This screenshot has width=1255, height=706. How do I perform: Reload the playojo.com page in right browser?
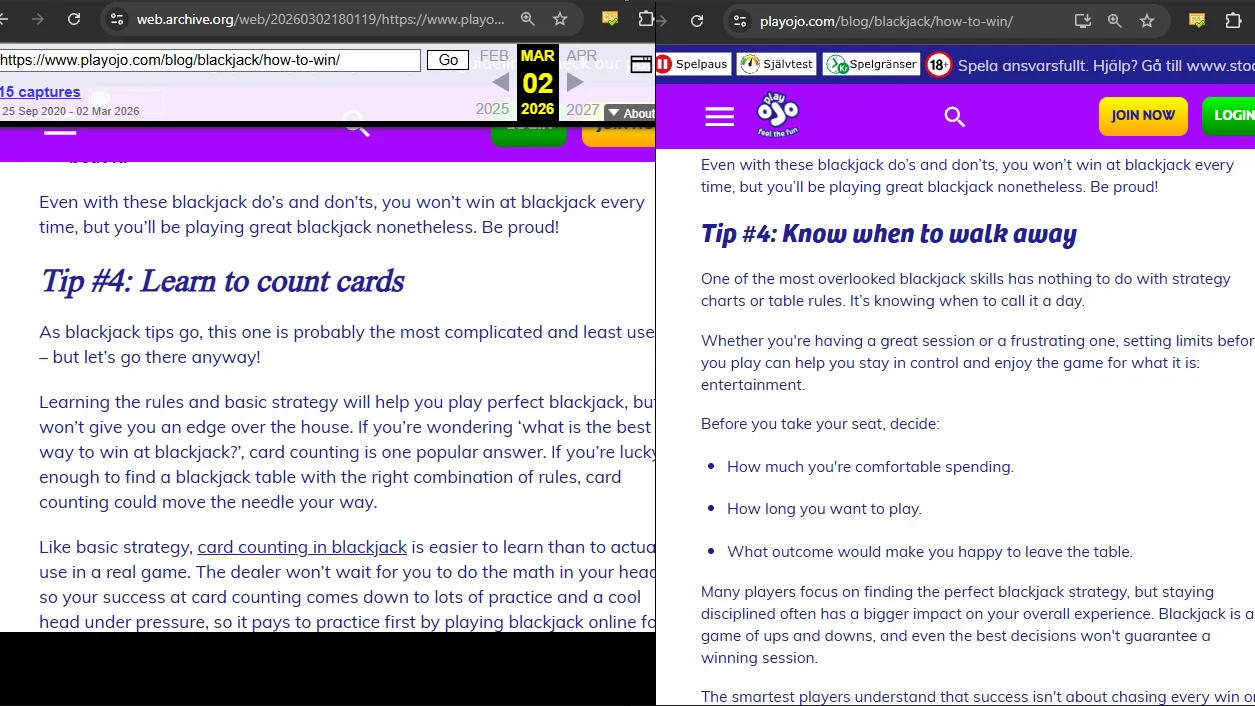(x=697, y=20)
